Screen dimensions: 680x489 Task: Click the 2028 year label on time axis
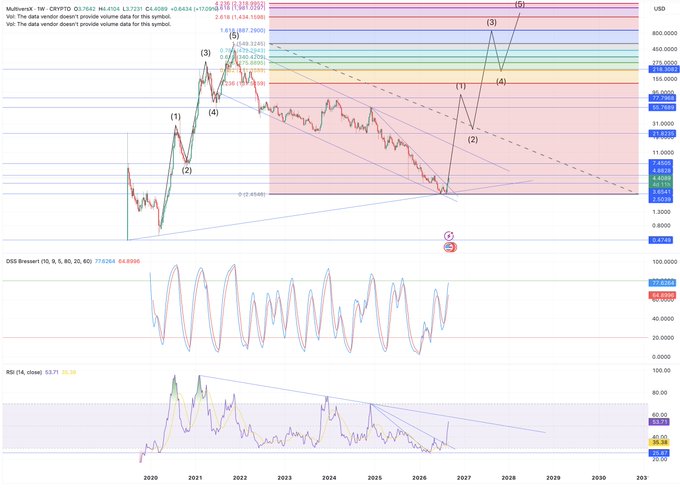click(509, 478)
